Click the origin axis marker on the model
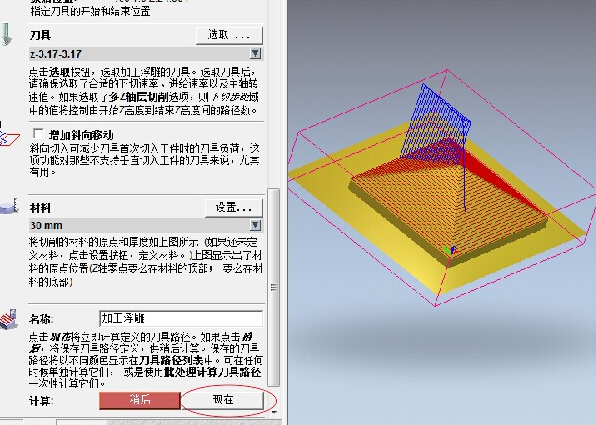Image resolution: width=596 pixels, height=425 pixels. point(451,250)
